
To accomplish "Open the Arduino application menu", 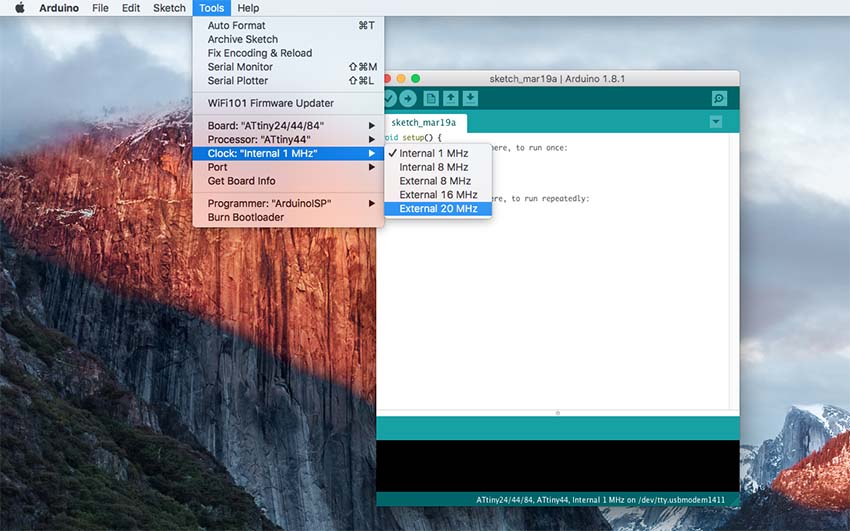I will pos(59,8).
